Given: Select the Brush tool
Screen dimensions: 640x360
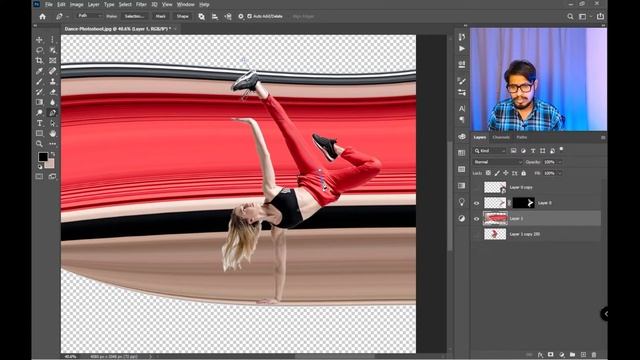Looking at the screenshot, I should 39,81.
